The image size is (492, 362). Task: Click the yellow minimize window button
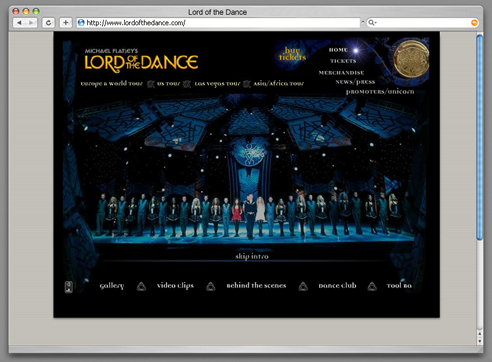26,11
